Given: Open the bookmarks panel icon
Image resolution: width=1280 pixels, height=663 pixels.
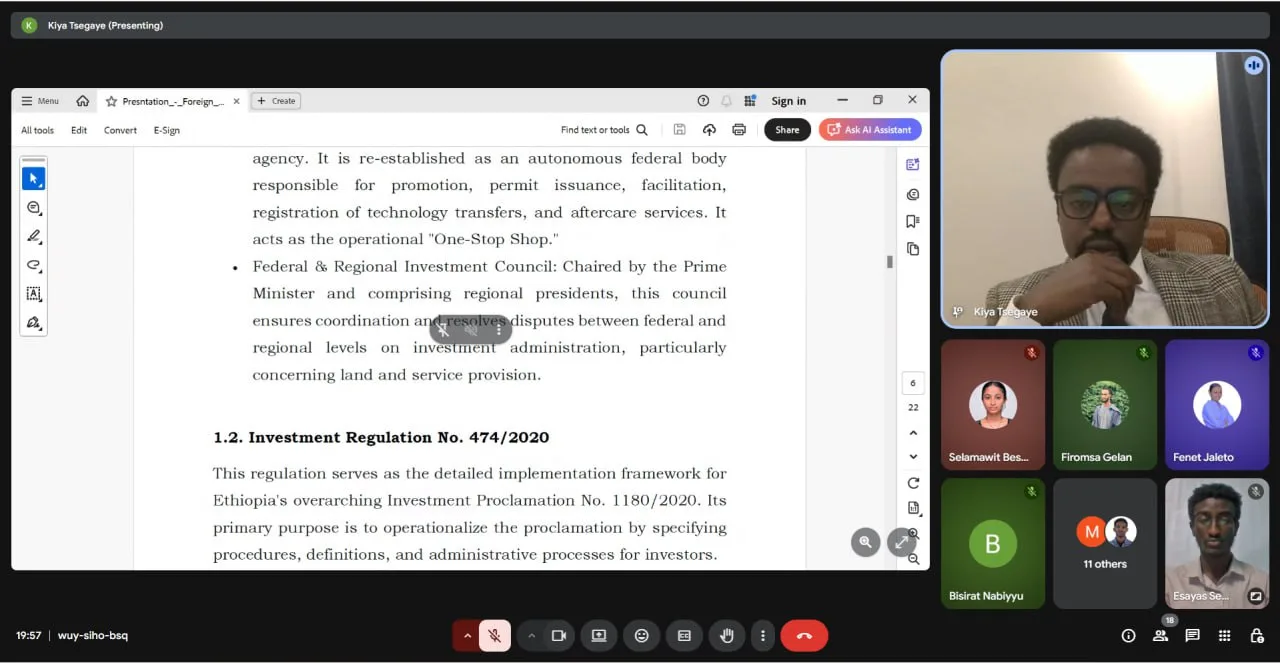Looking at the screenshot, I should tap(912, 221).
